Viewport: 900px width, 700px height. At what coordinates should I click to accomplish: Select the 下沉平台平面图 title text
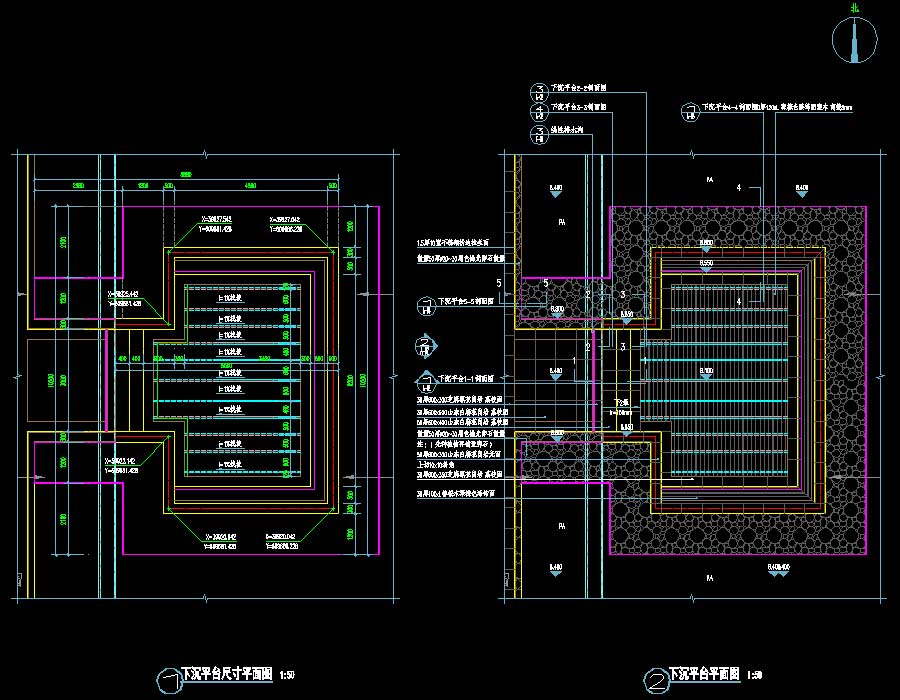click(704, 674)
